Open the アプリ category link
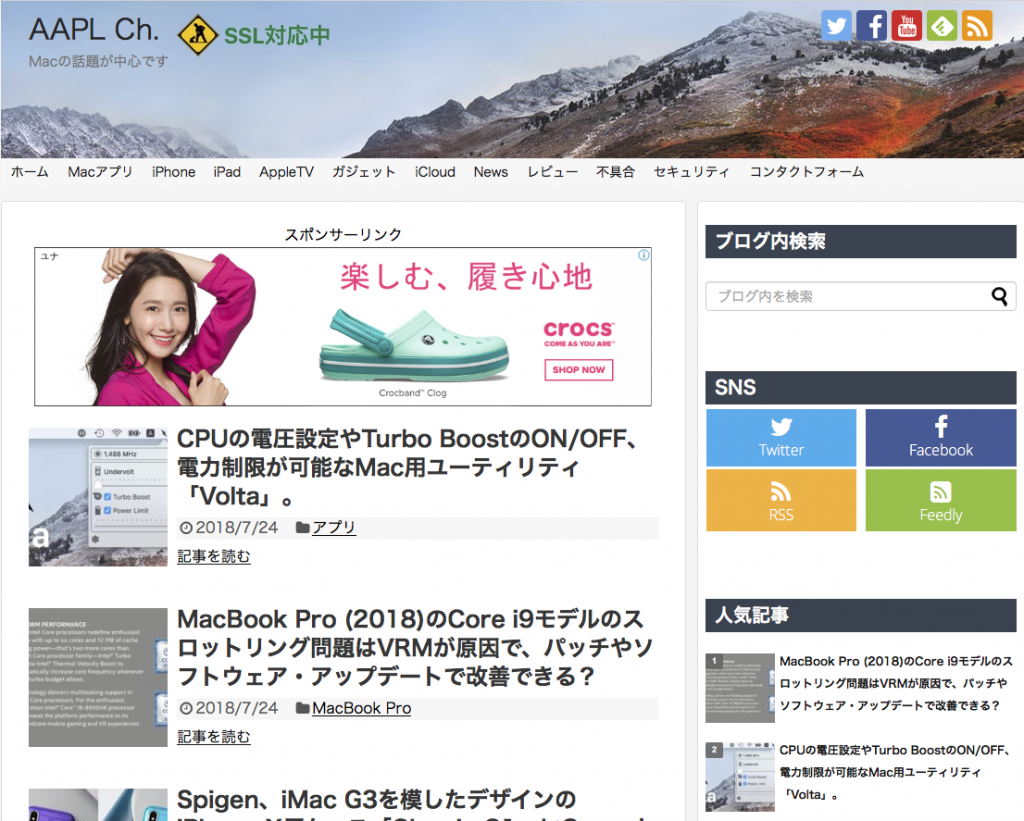Viewport: 1024px width, 821px height. click(x=333, y=527)
